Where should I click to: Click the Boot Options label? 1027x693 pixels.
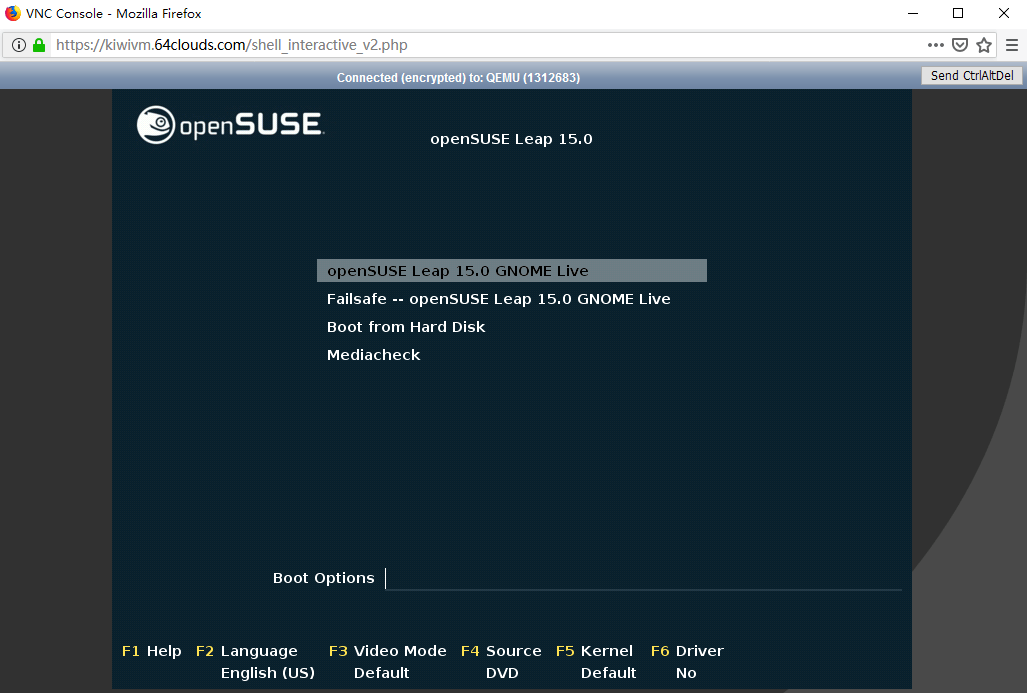pos(324,578)
